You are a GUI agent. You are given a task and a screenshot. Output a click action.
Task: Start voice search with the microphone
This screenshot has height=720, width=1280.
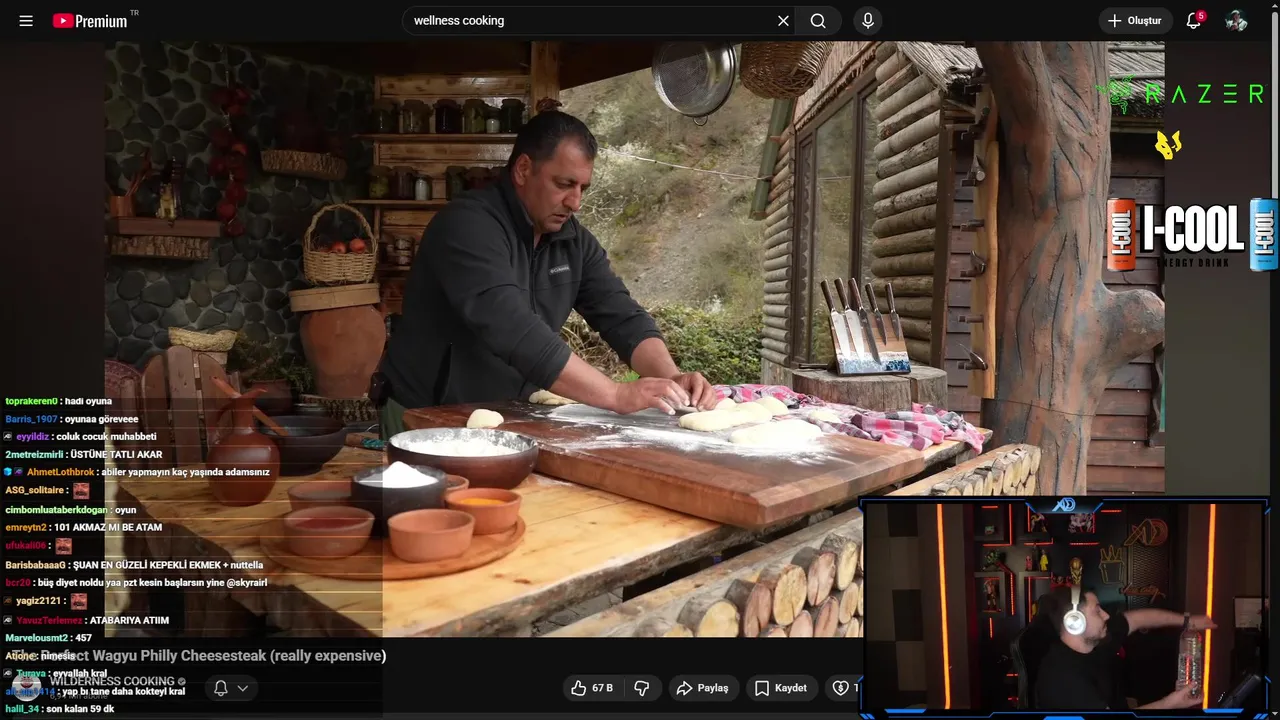(x=868, y=21)
